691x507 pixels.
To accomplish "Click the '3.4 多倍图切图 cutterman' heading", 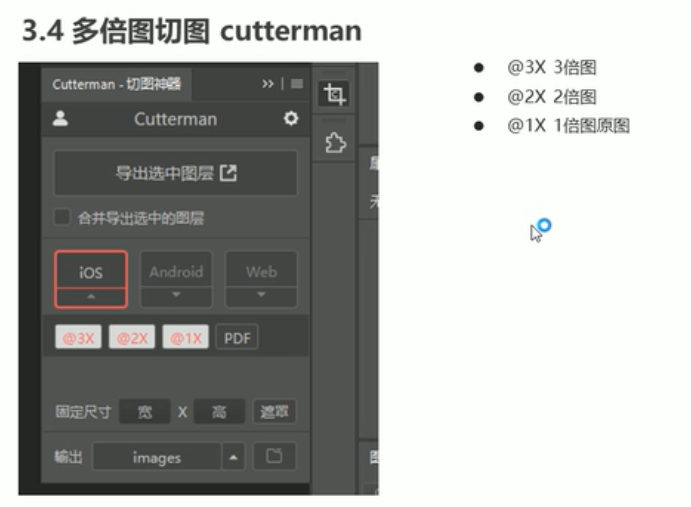I will click(192, 31).
